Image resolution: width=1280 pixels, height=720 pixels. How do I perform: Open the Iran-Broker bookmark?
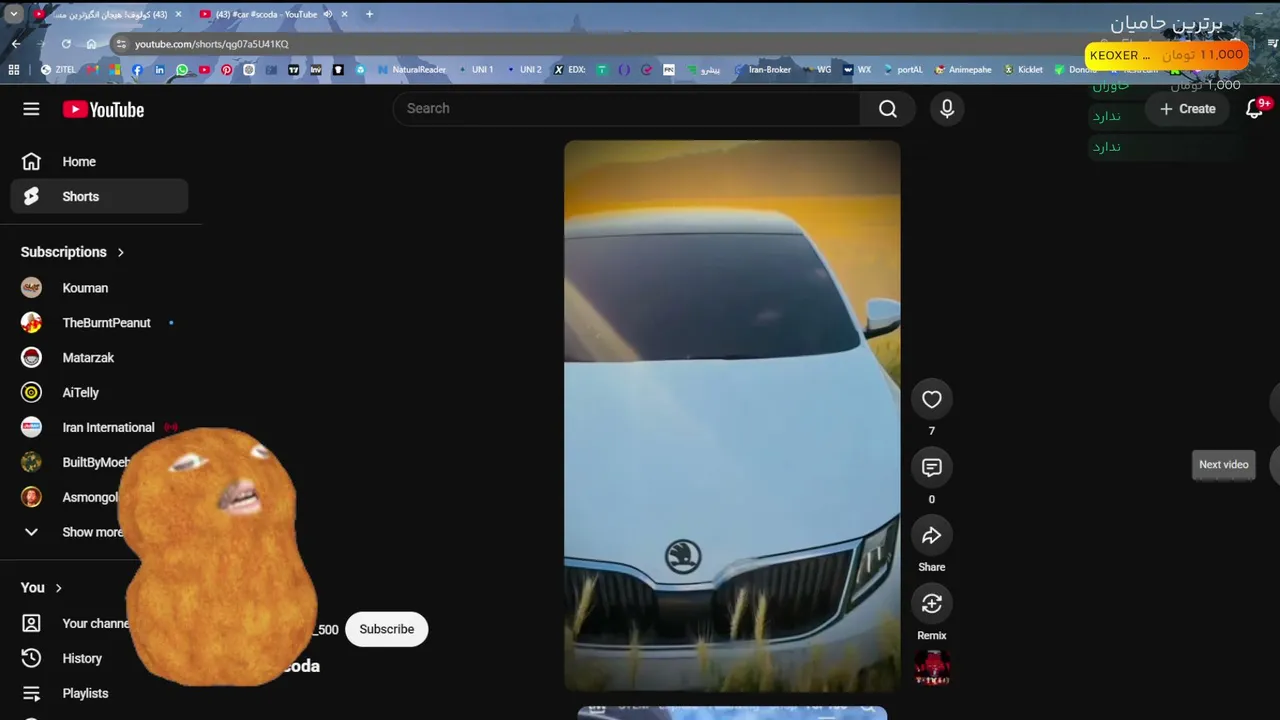[x=763, y=70]
